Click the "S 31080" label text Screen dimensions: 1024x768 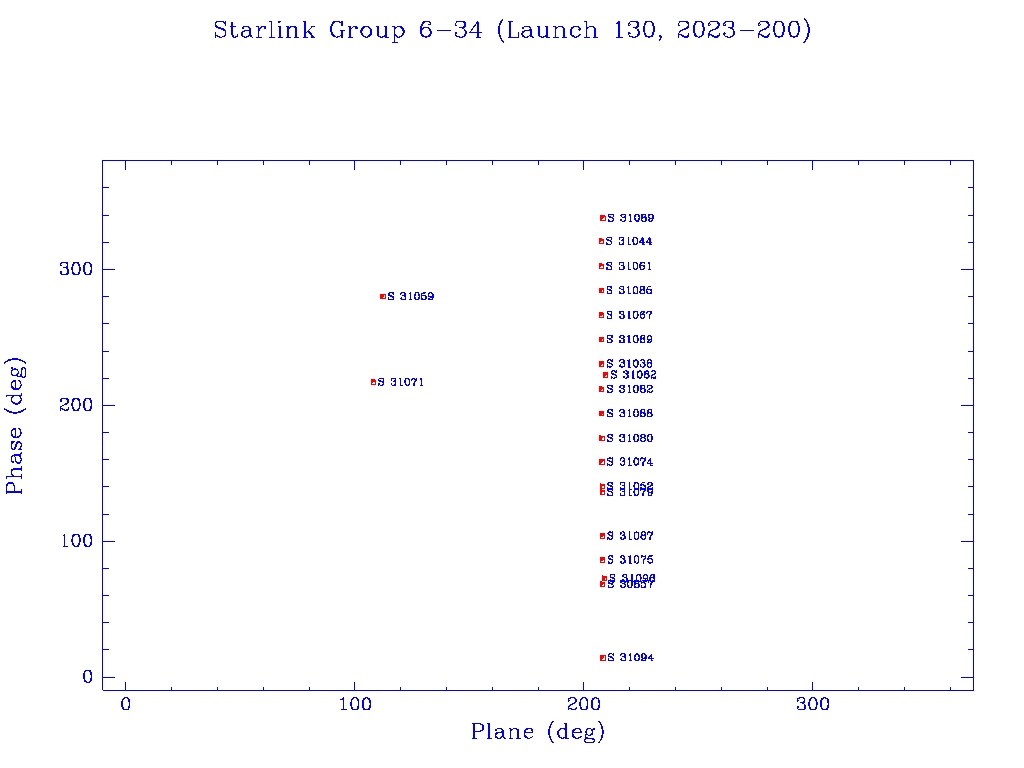pos(630,438)
